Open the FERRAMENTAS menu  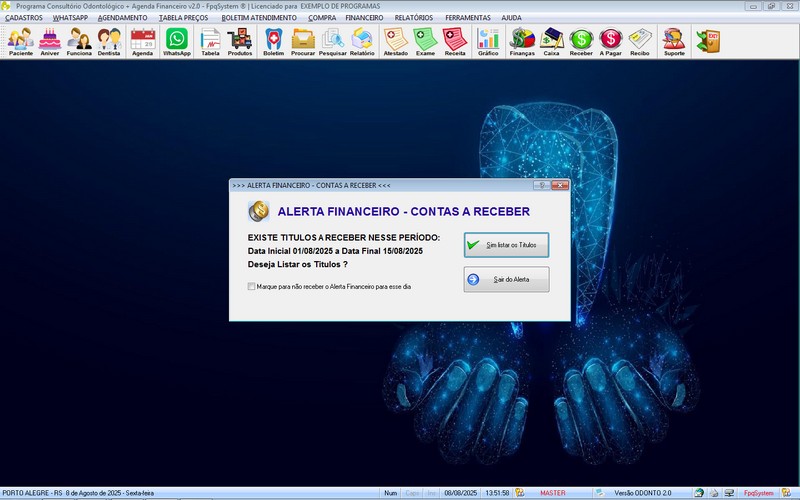[468, 17]
